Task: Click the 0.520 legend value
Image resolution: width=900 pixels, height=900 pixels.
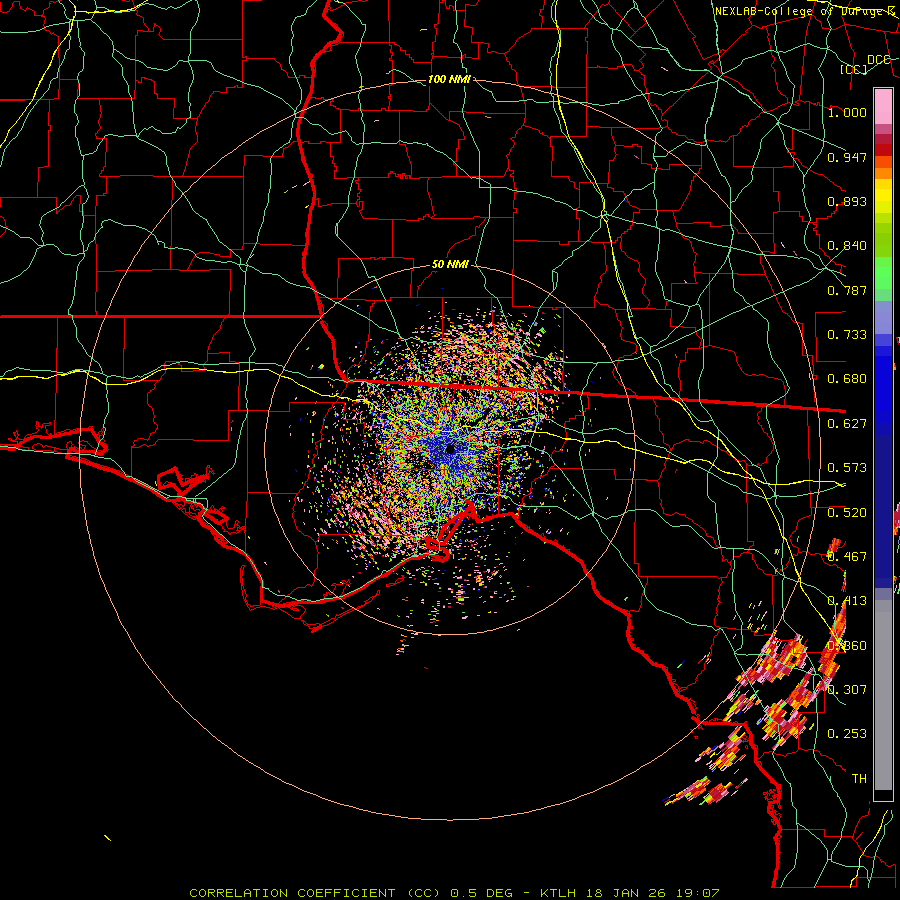Action: (x=847, y=513)
